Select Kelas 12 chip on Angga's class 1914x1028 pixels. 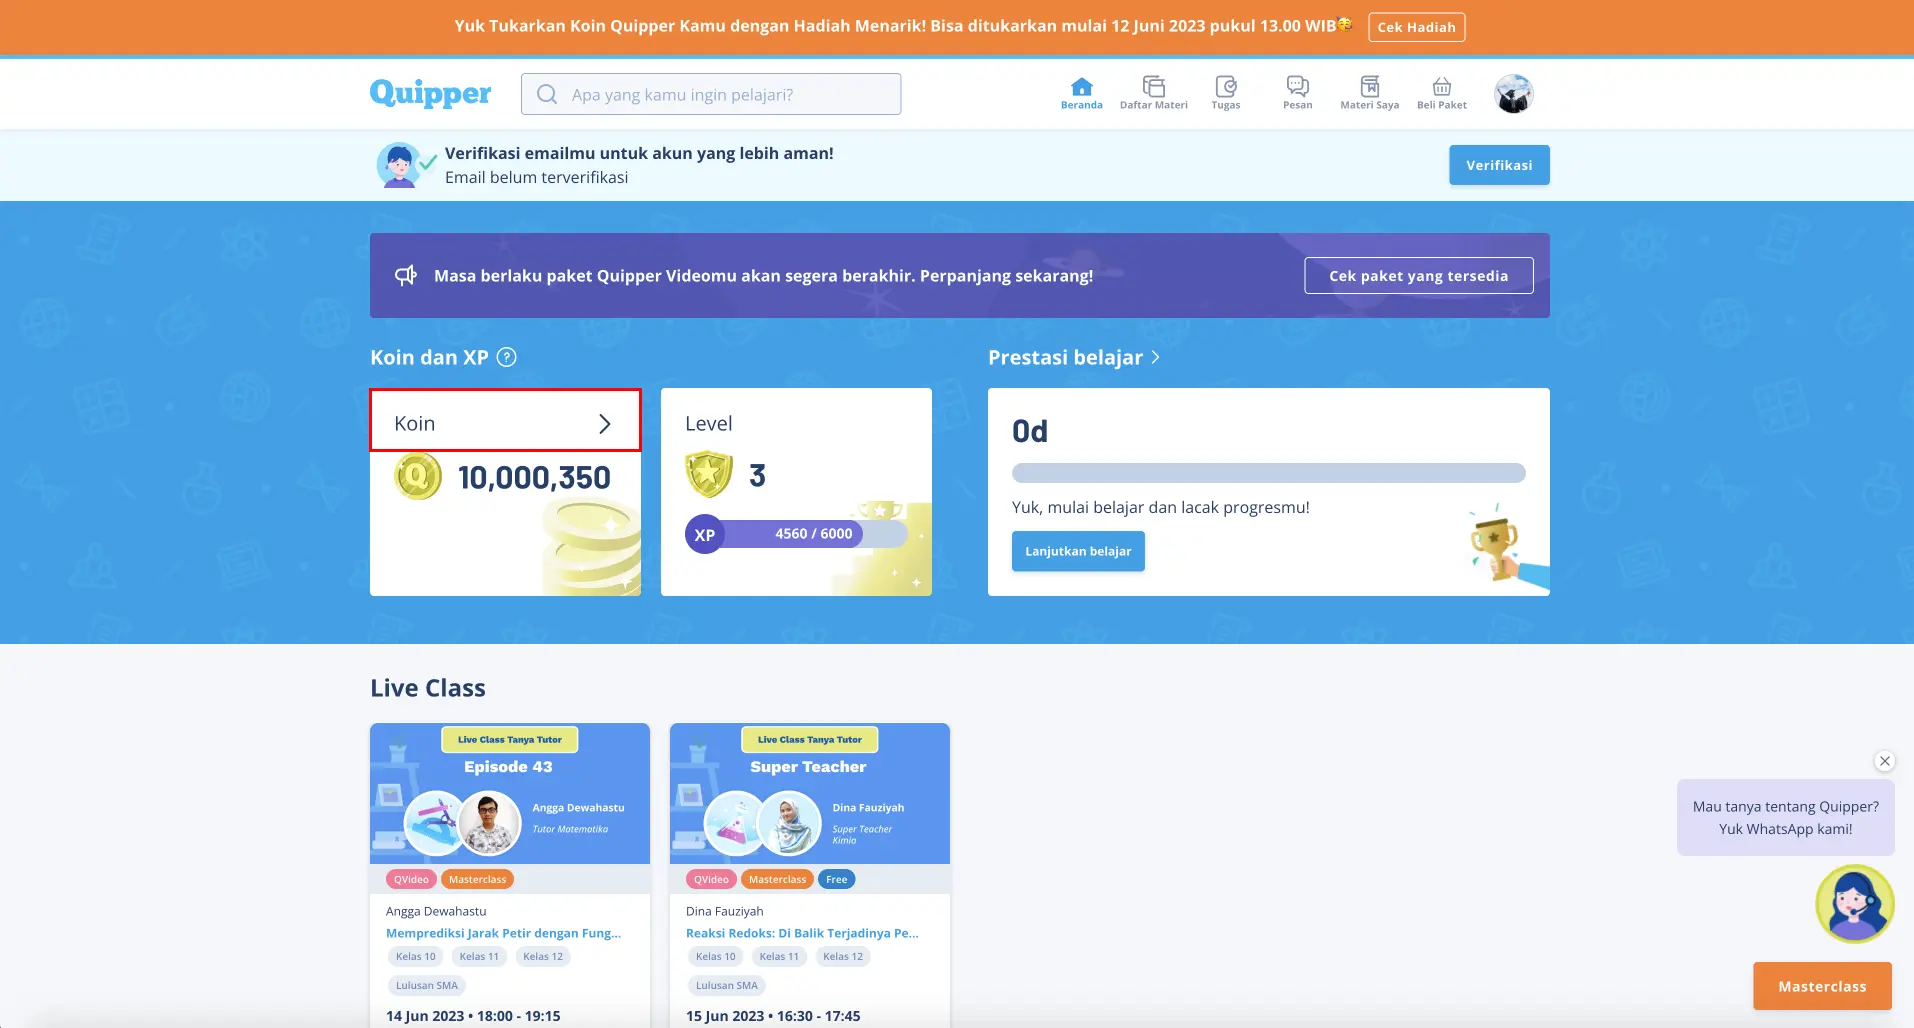click(x=543, y=957)
